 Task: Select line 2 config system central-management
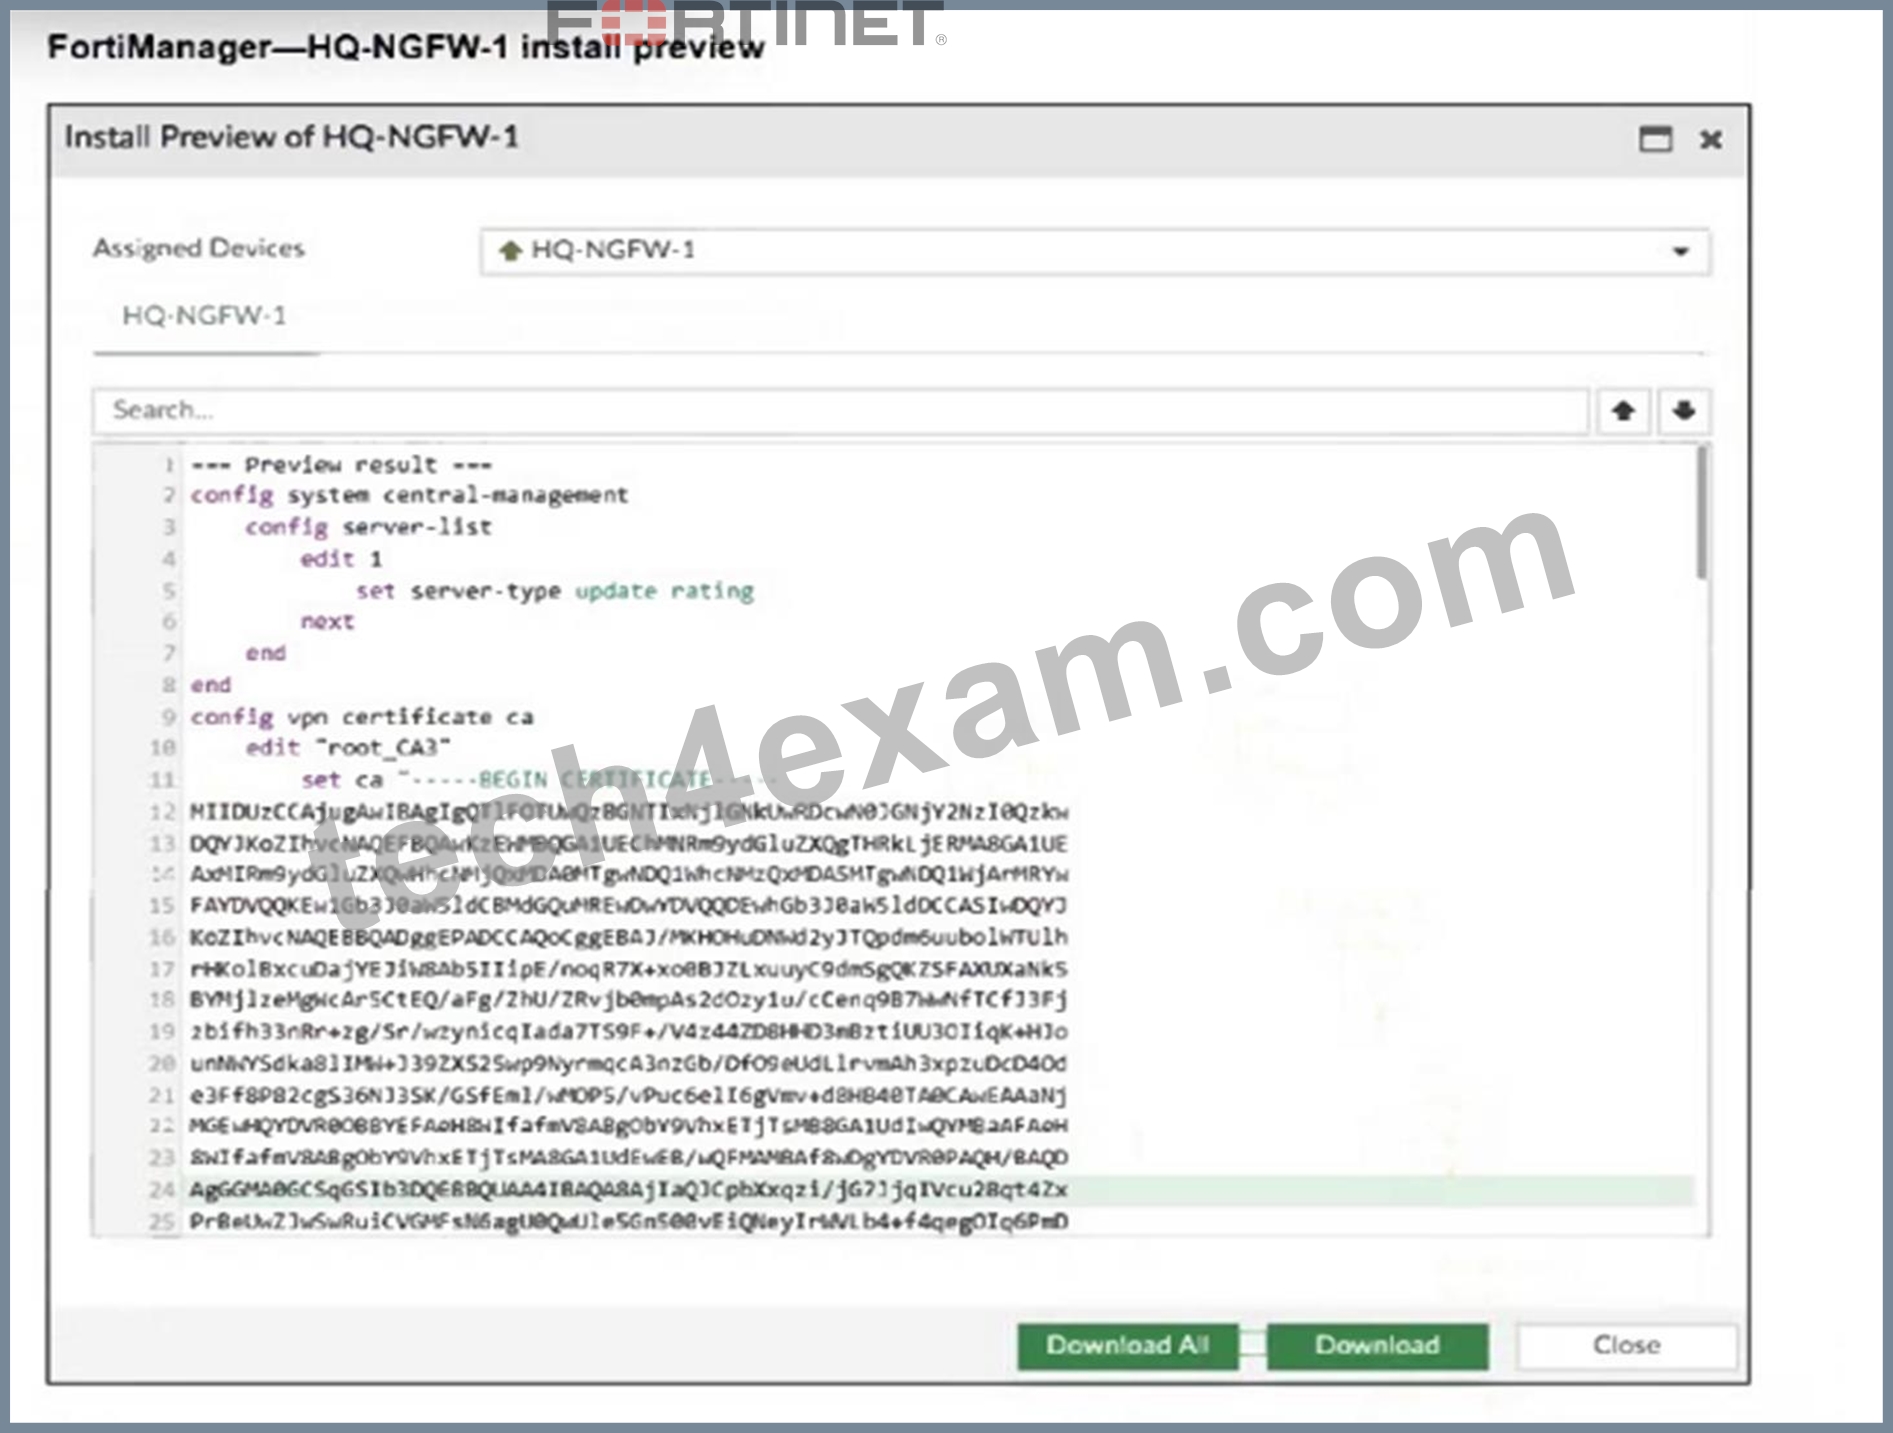(x=410, y=495)
